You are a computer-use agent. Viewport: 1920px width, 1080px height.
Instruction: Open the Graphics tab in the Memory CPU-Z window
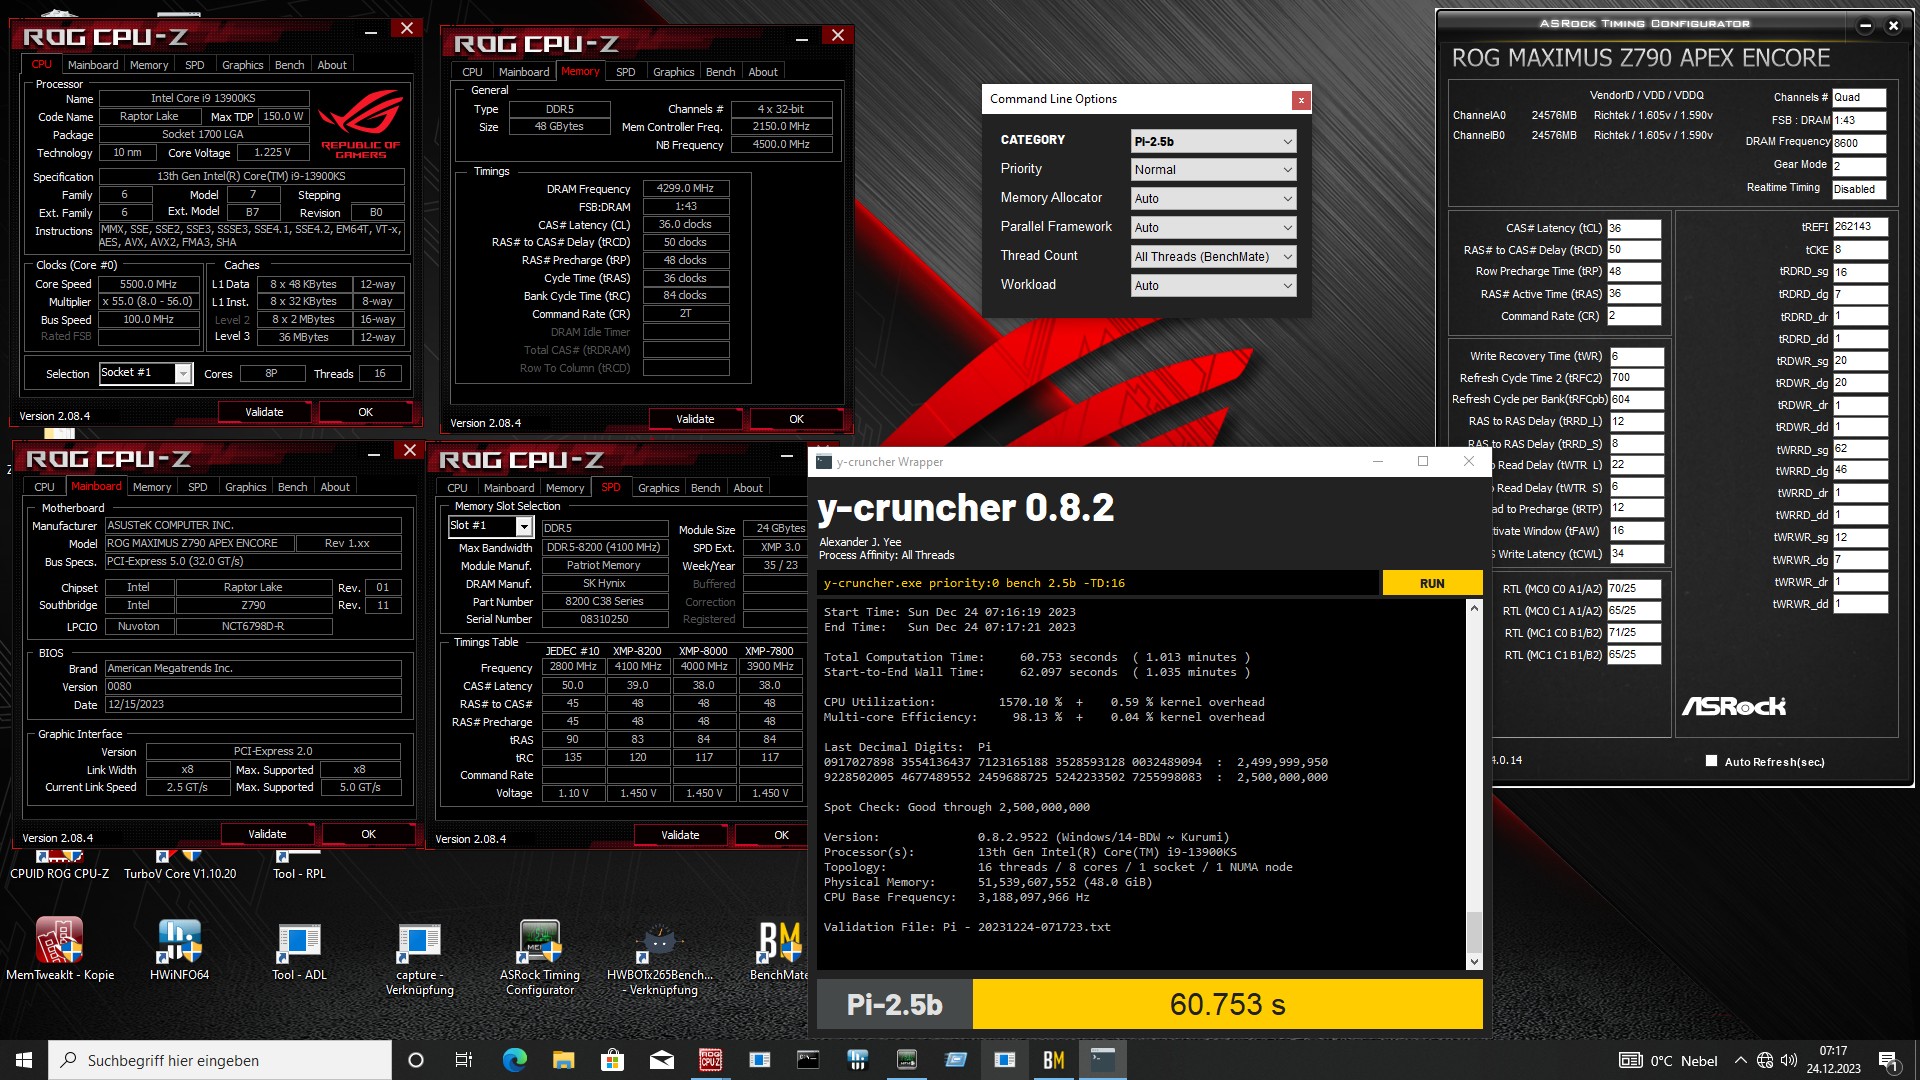click(x=673, y=72)
